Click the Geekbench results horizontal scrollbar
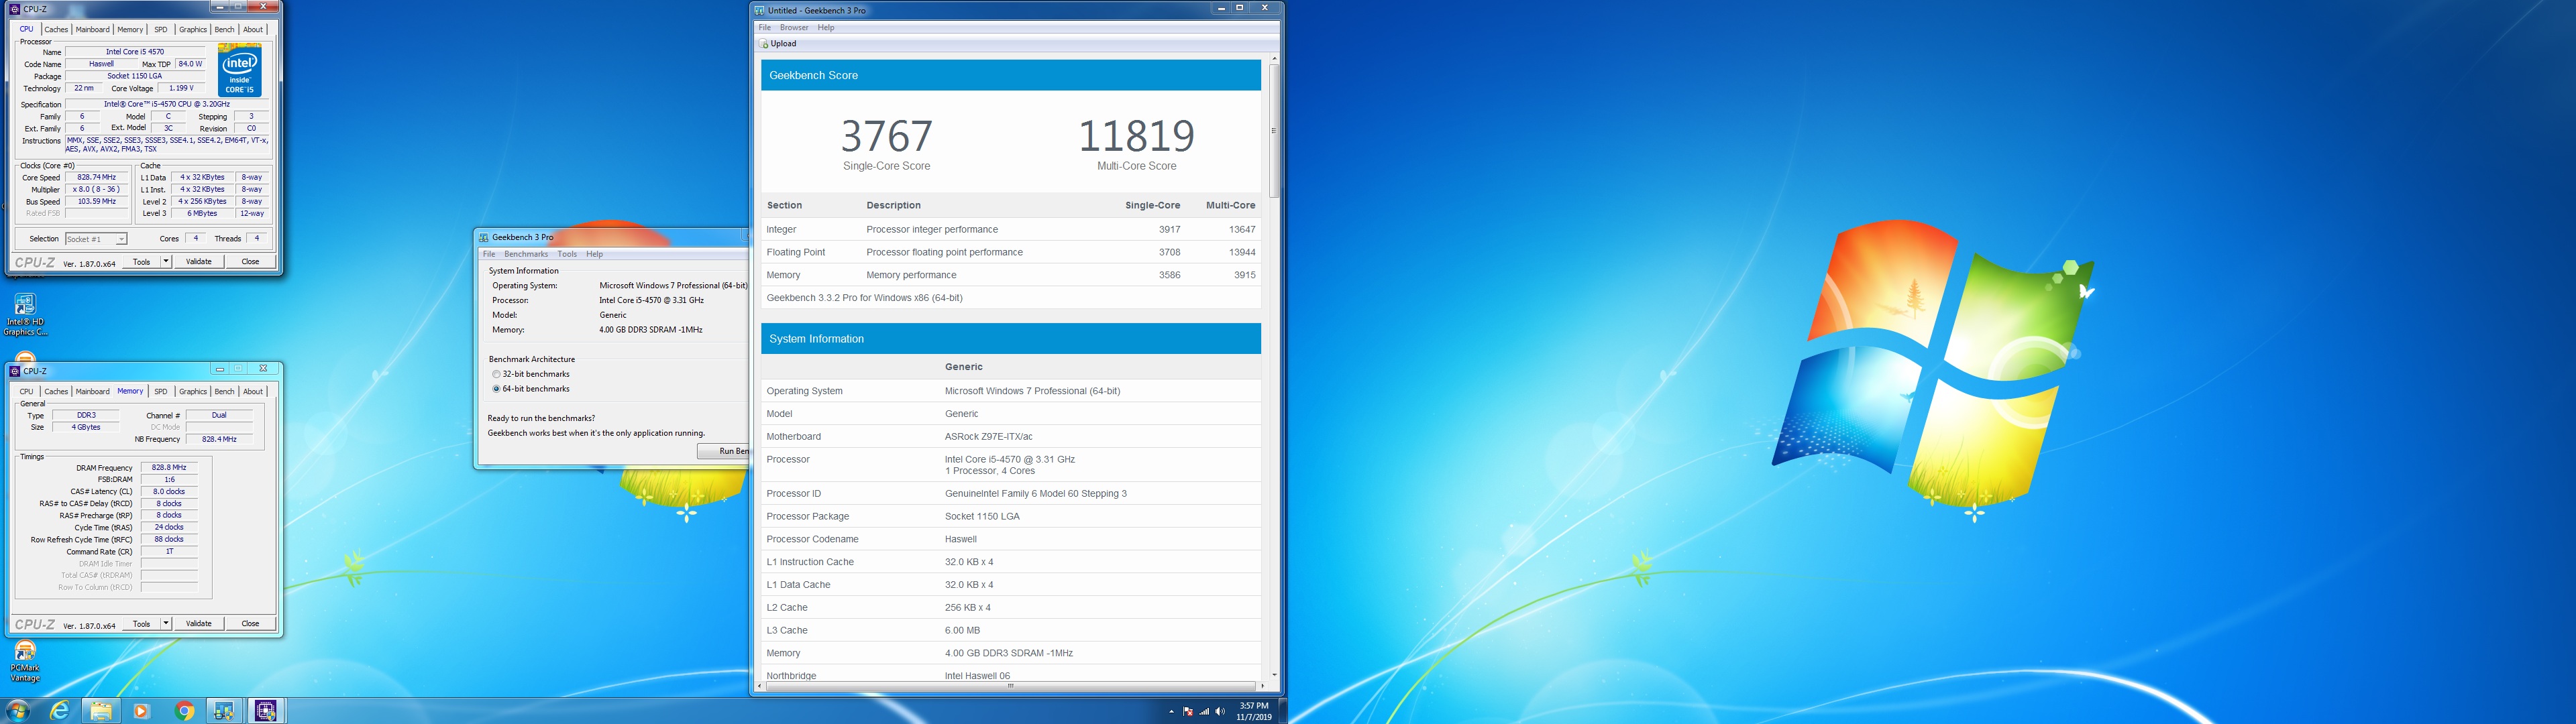Image resolution: width=2576 pixels, height=724 pixels. (1010, 686)
